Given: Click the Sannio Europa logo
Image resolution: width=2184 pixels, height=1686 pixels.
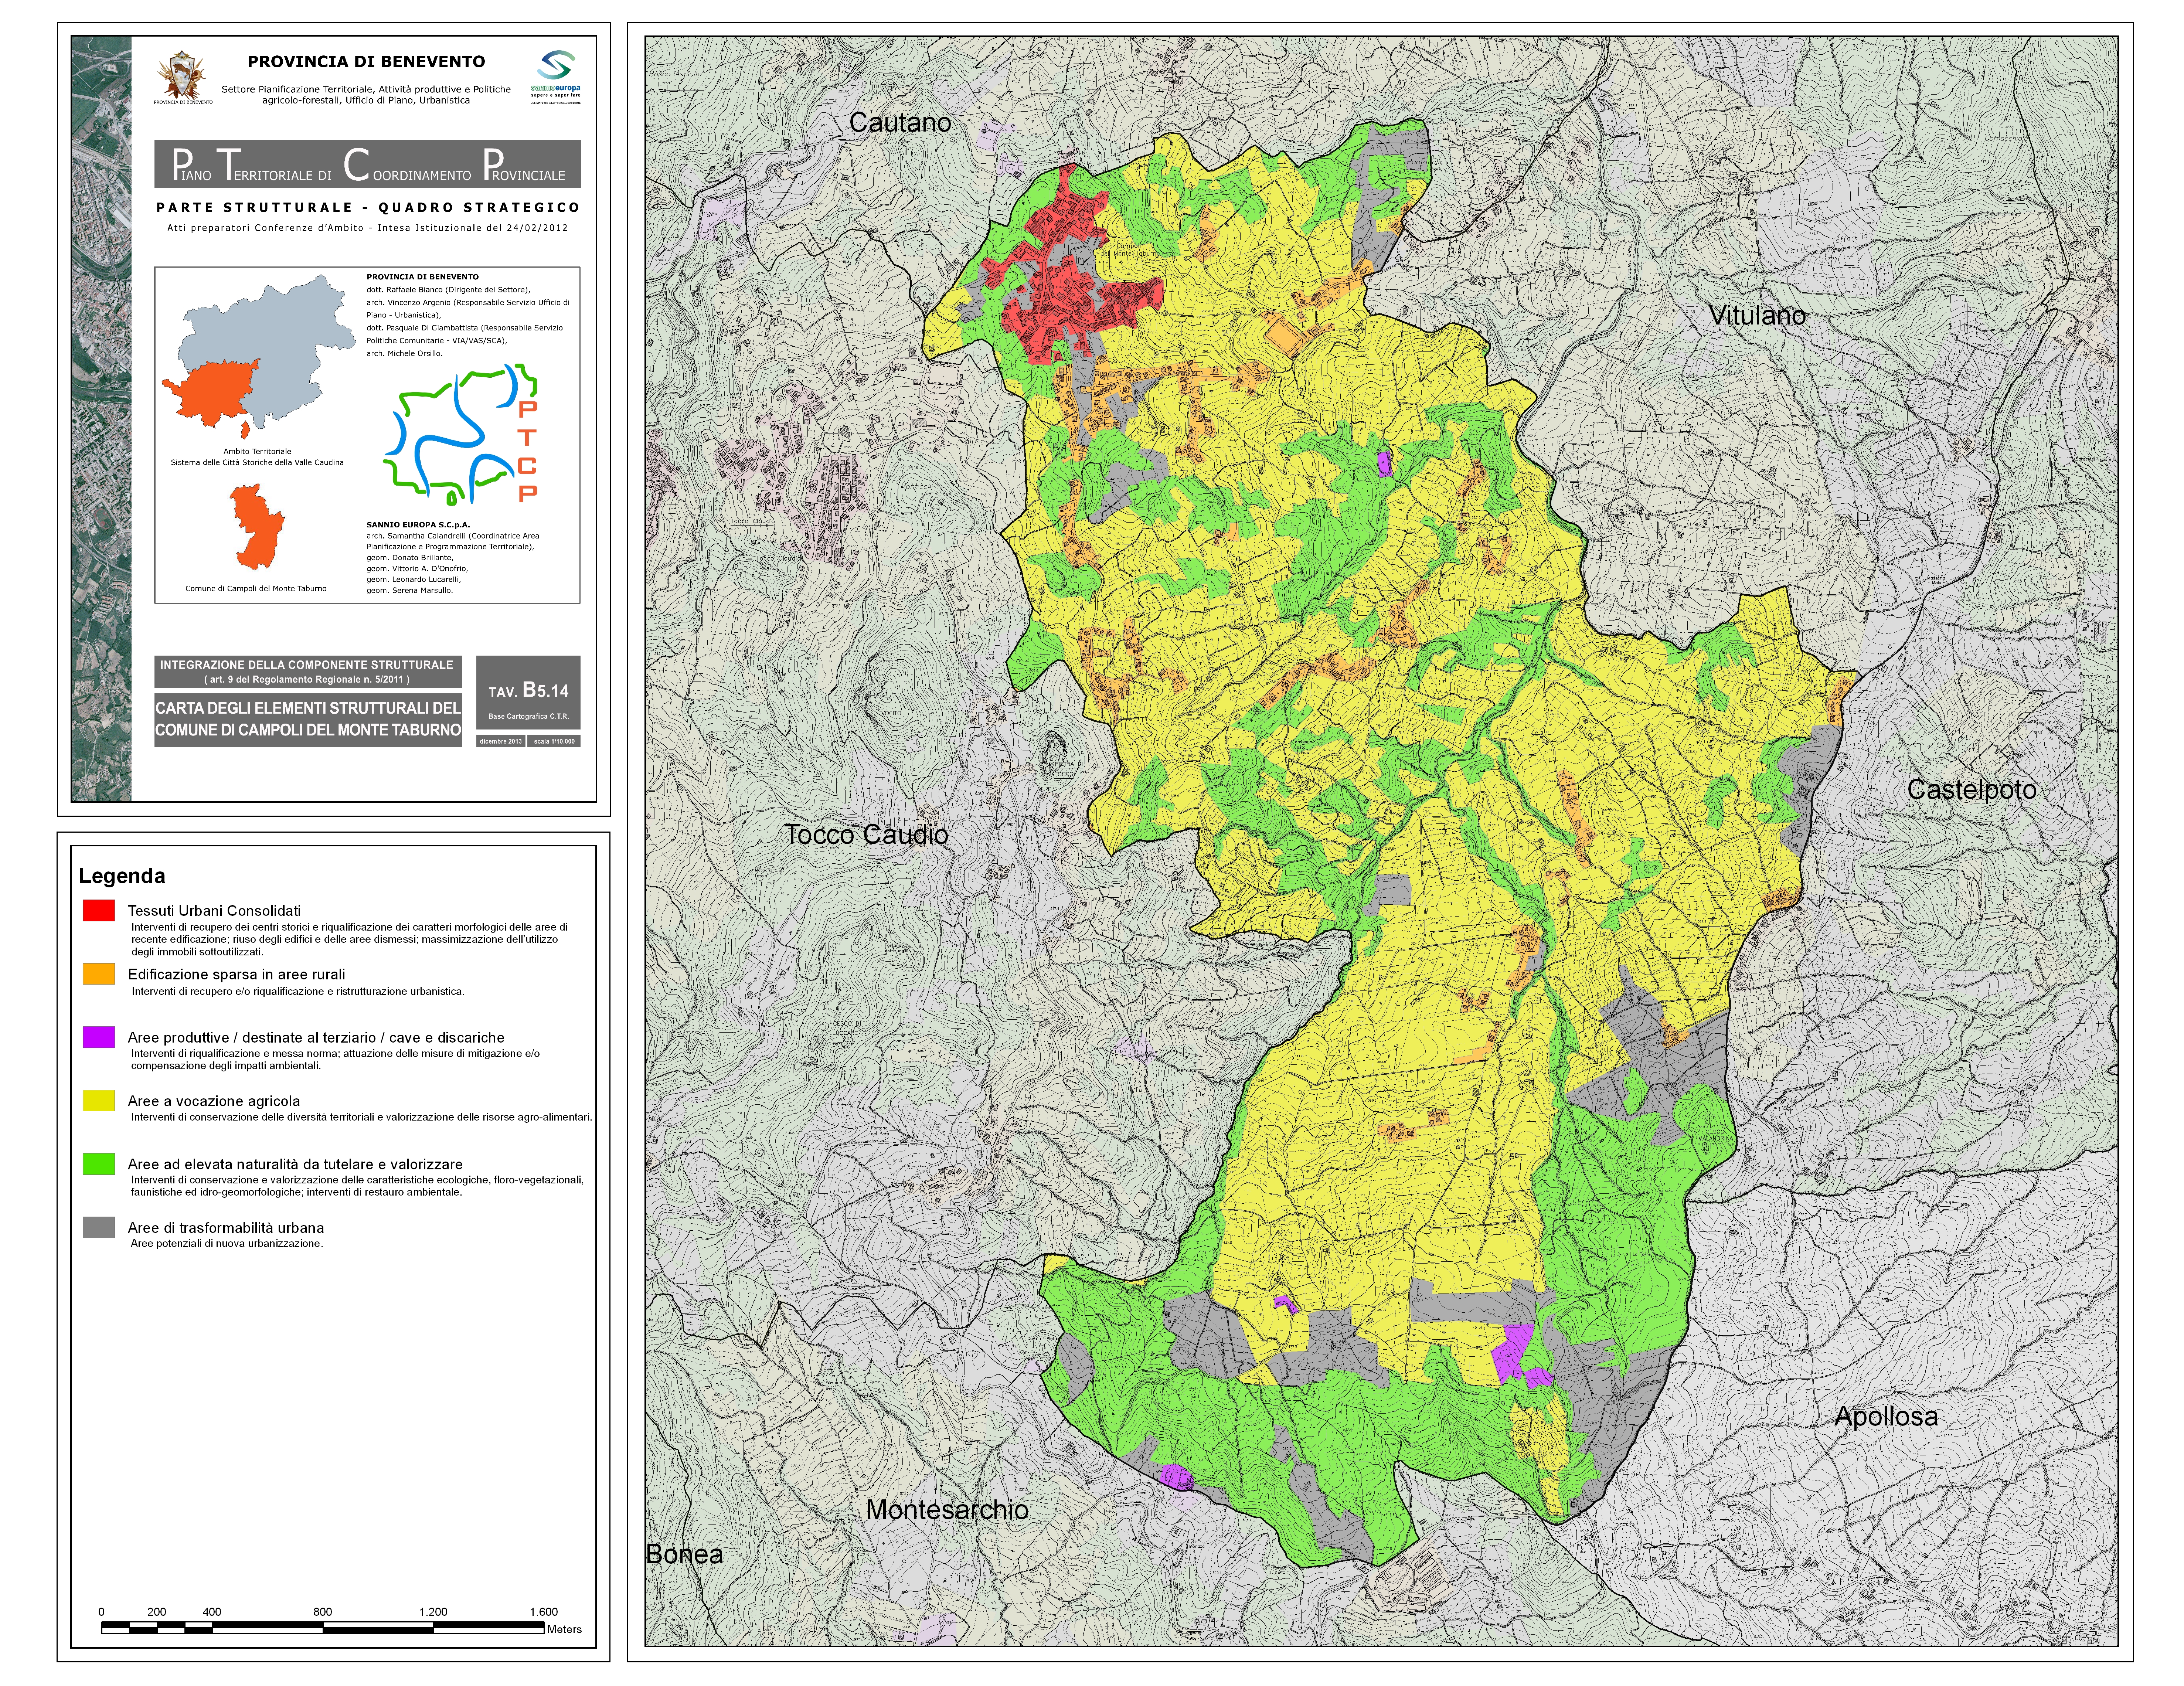Looking at the screenshot, I should tap(556, 76).
